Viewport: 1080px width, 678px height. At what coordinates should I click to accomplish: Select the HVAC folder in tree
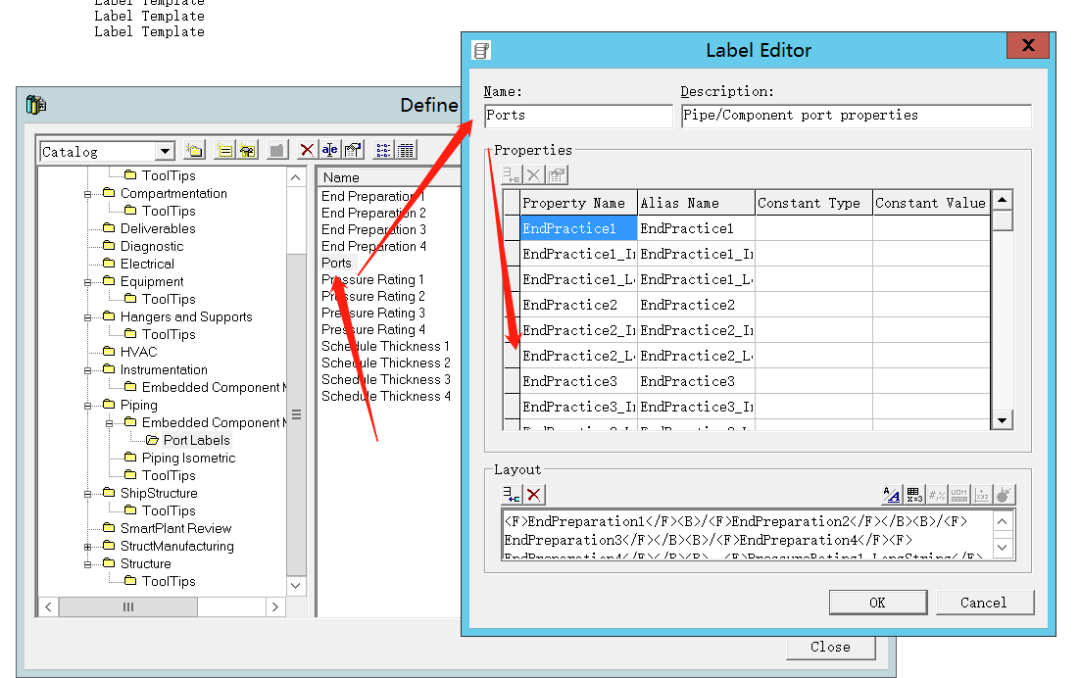coord(138,352)
